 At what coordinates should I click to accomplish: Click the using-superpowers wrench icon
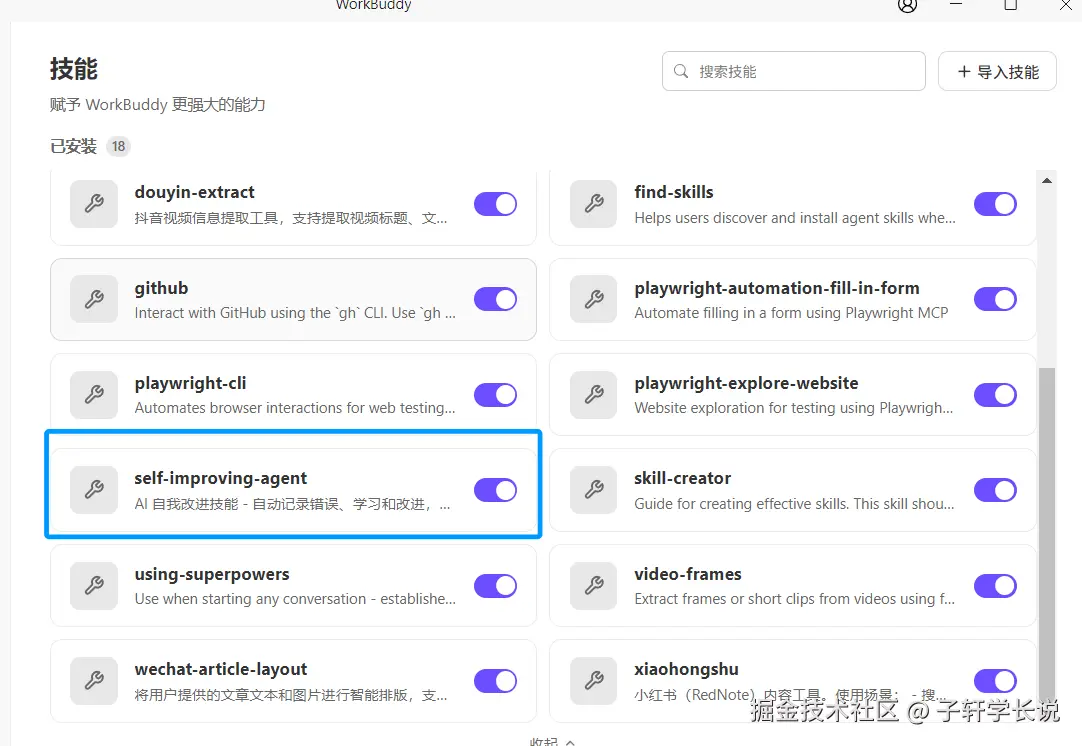click(94, 586)
